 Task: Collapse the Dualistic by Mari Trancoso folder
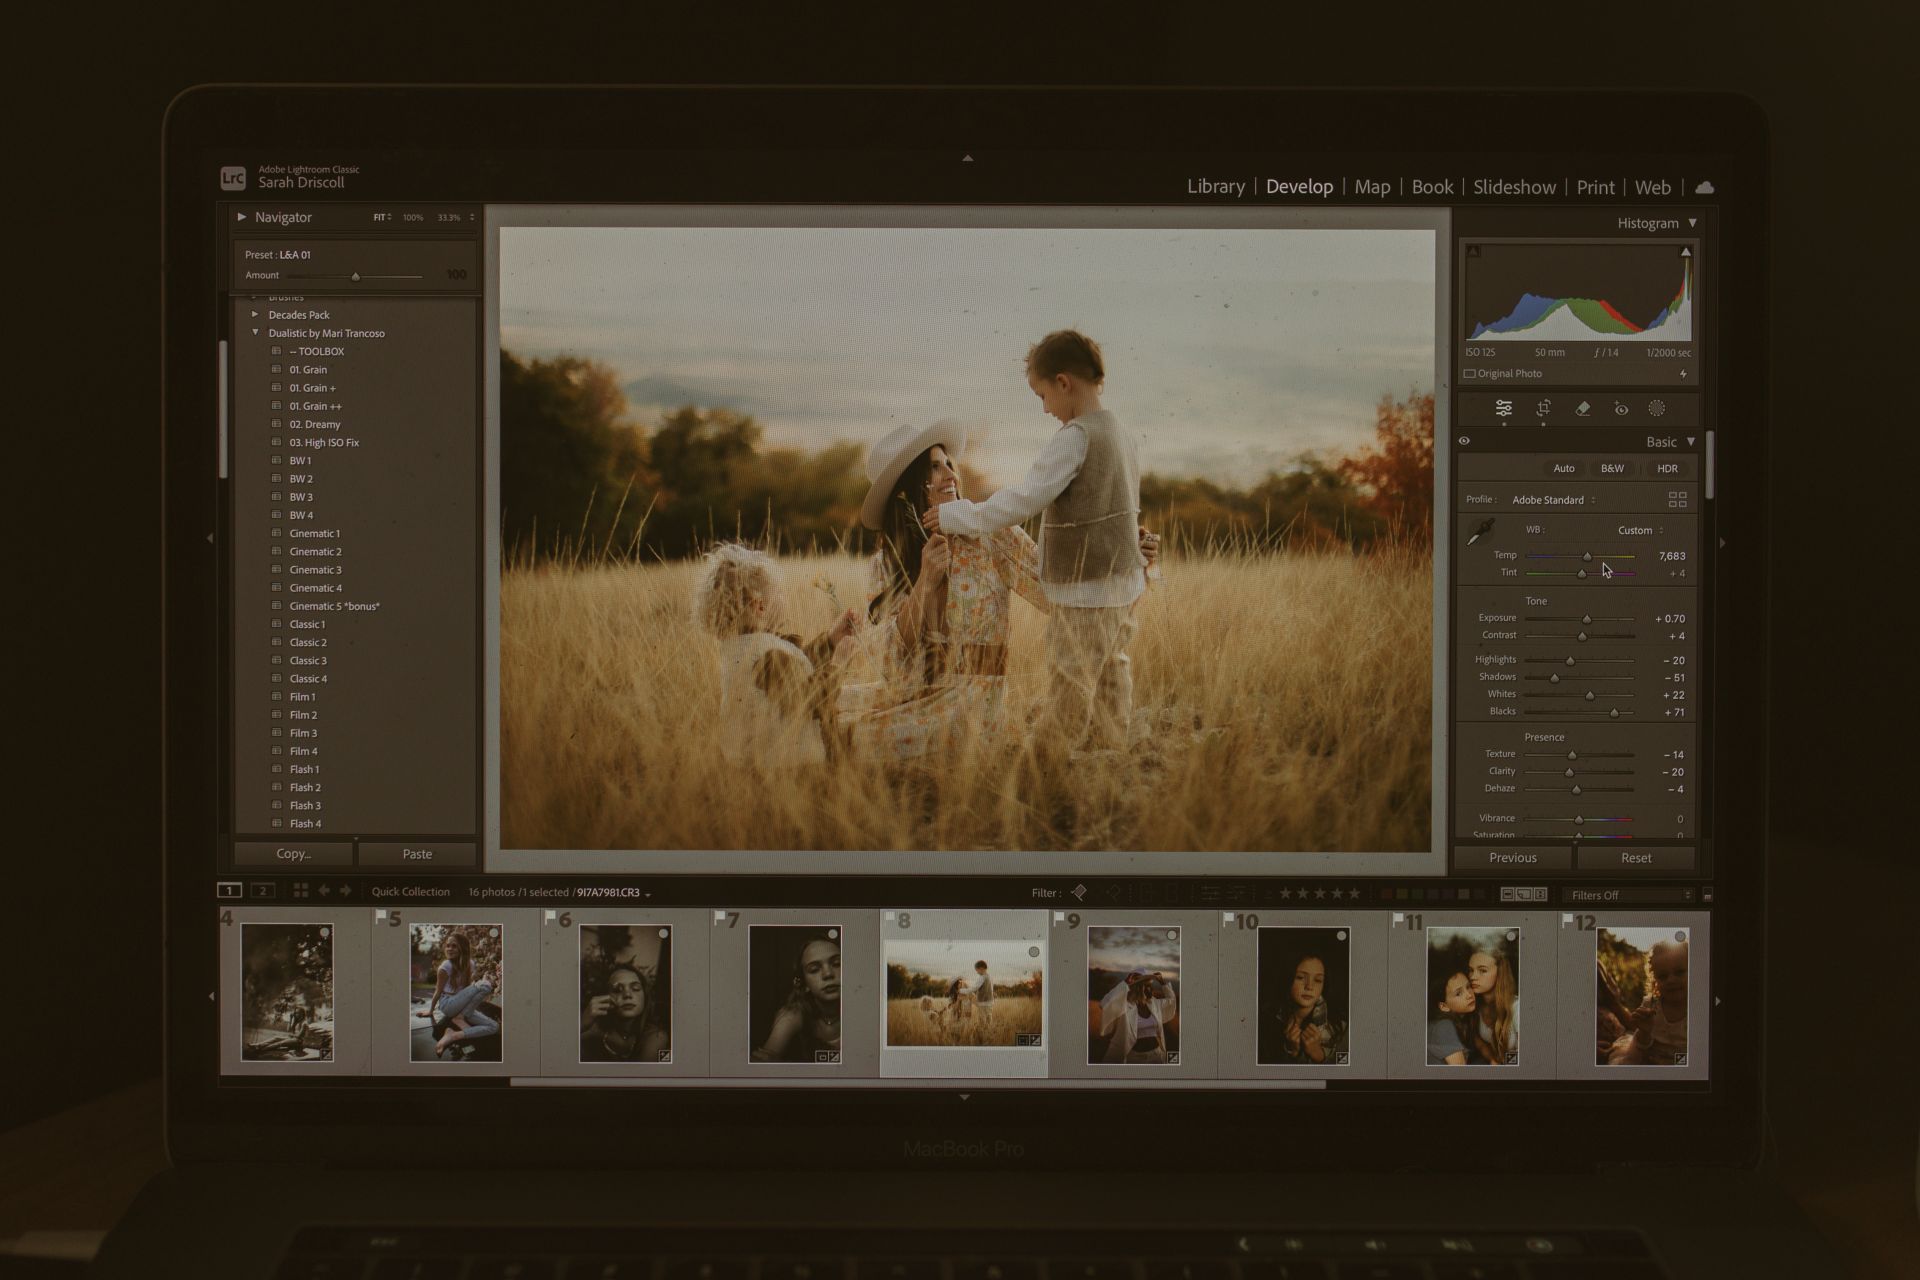tap(255, 333)
